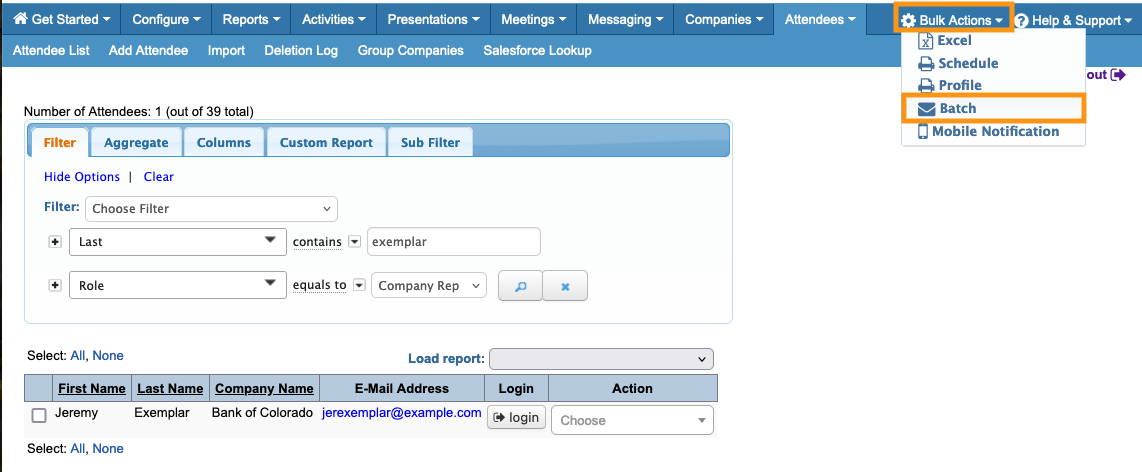This screenshot has height=472, width=1142.
Task: Expand the plus toggle beside Last filter
Action: 55,242
